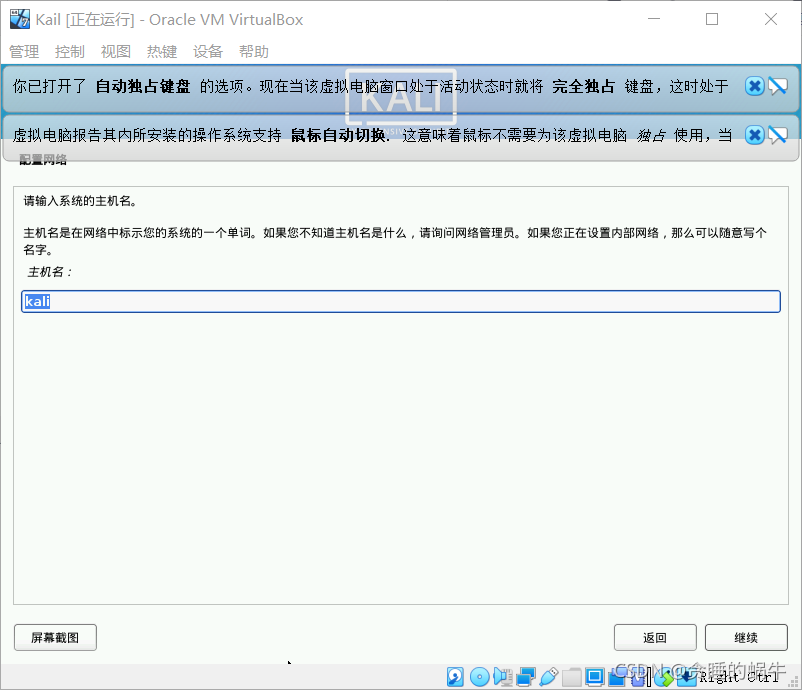
Task: Click the network adapters status icon
Action: [526, 677]
